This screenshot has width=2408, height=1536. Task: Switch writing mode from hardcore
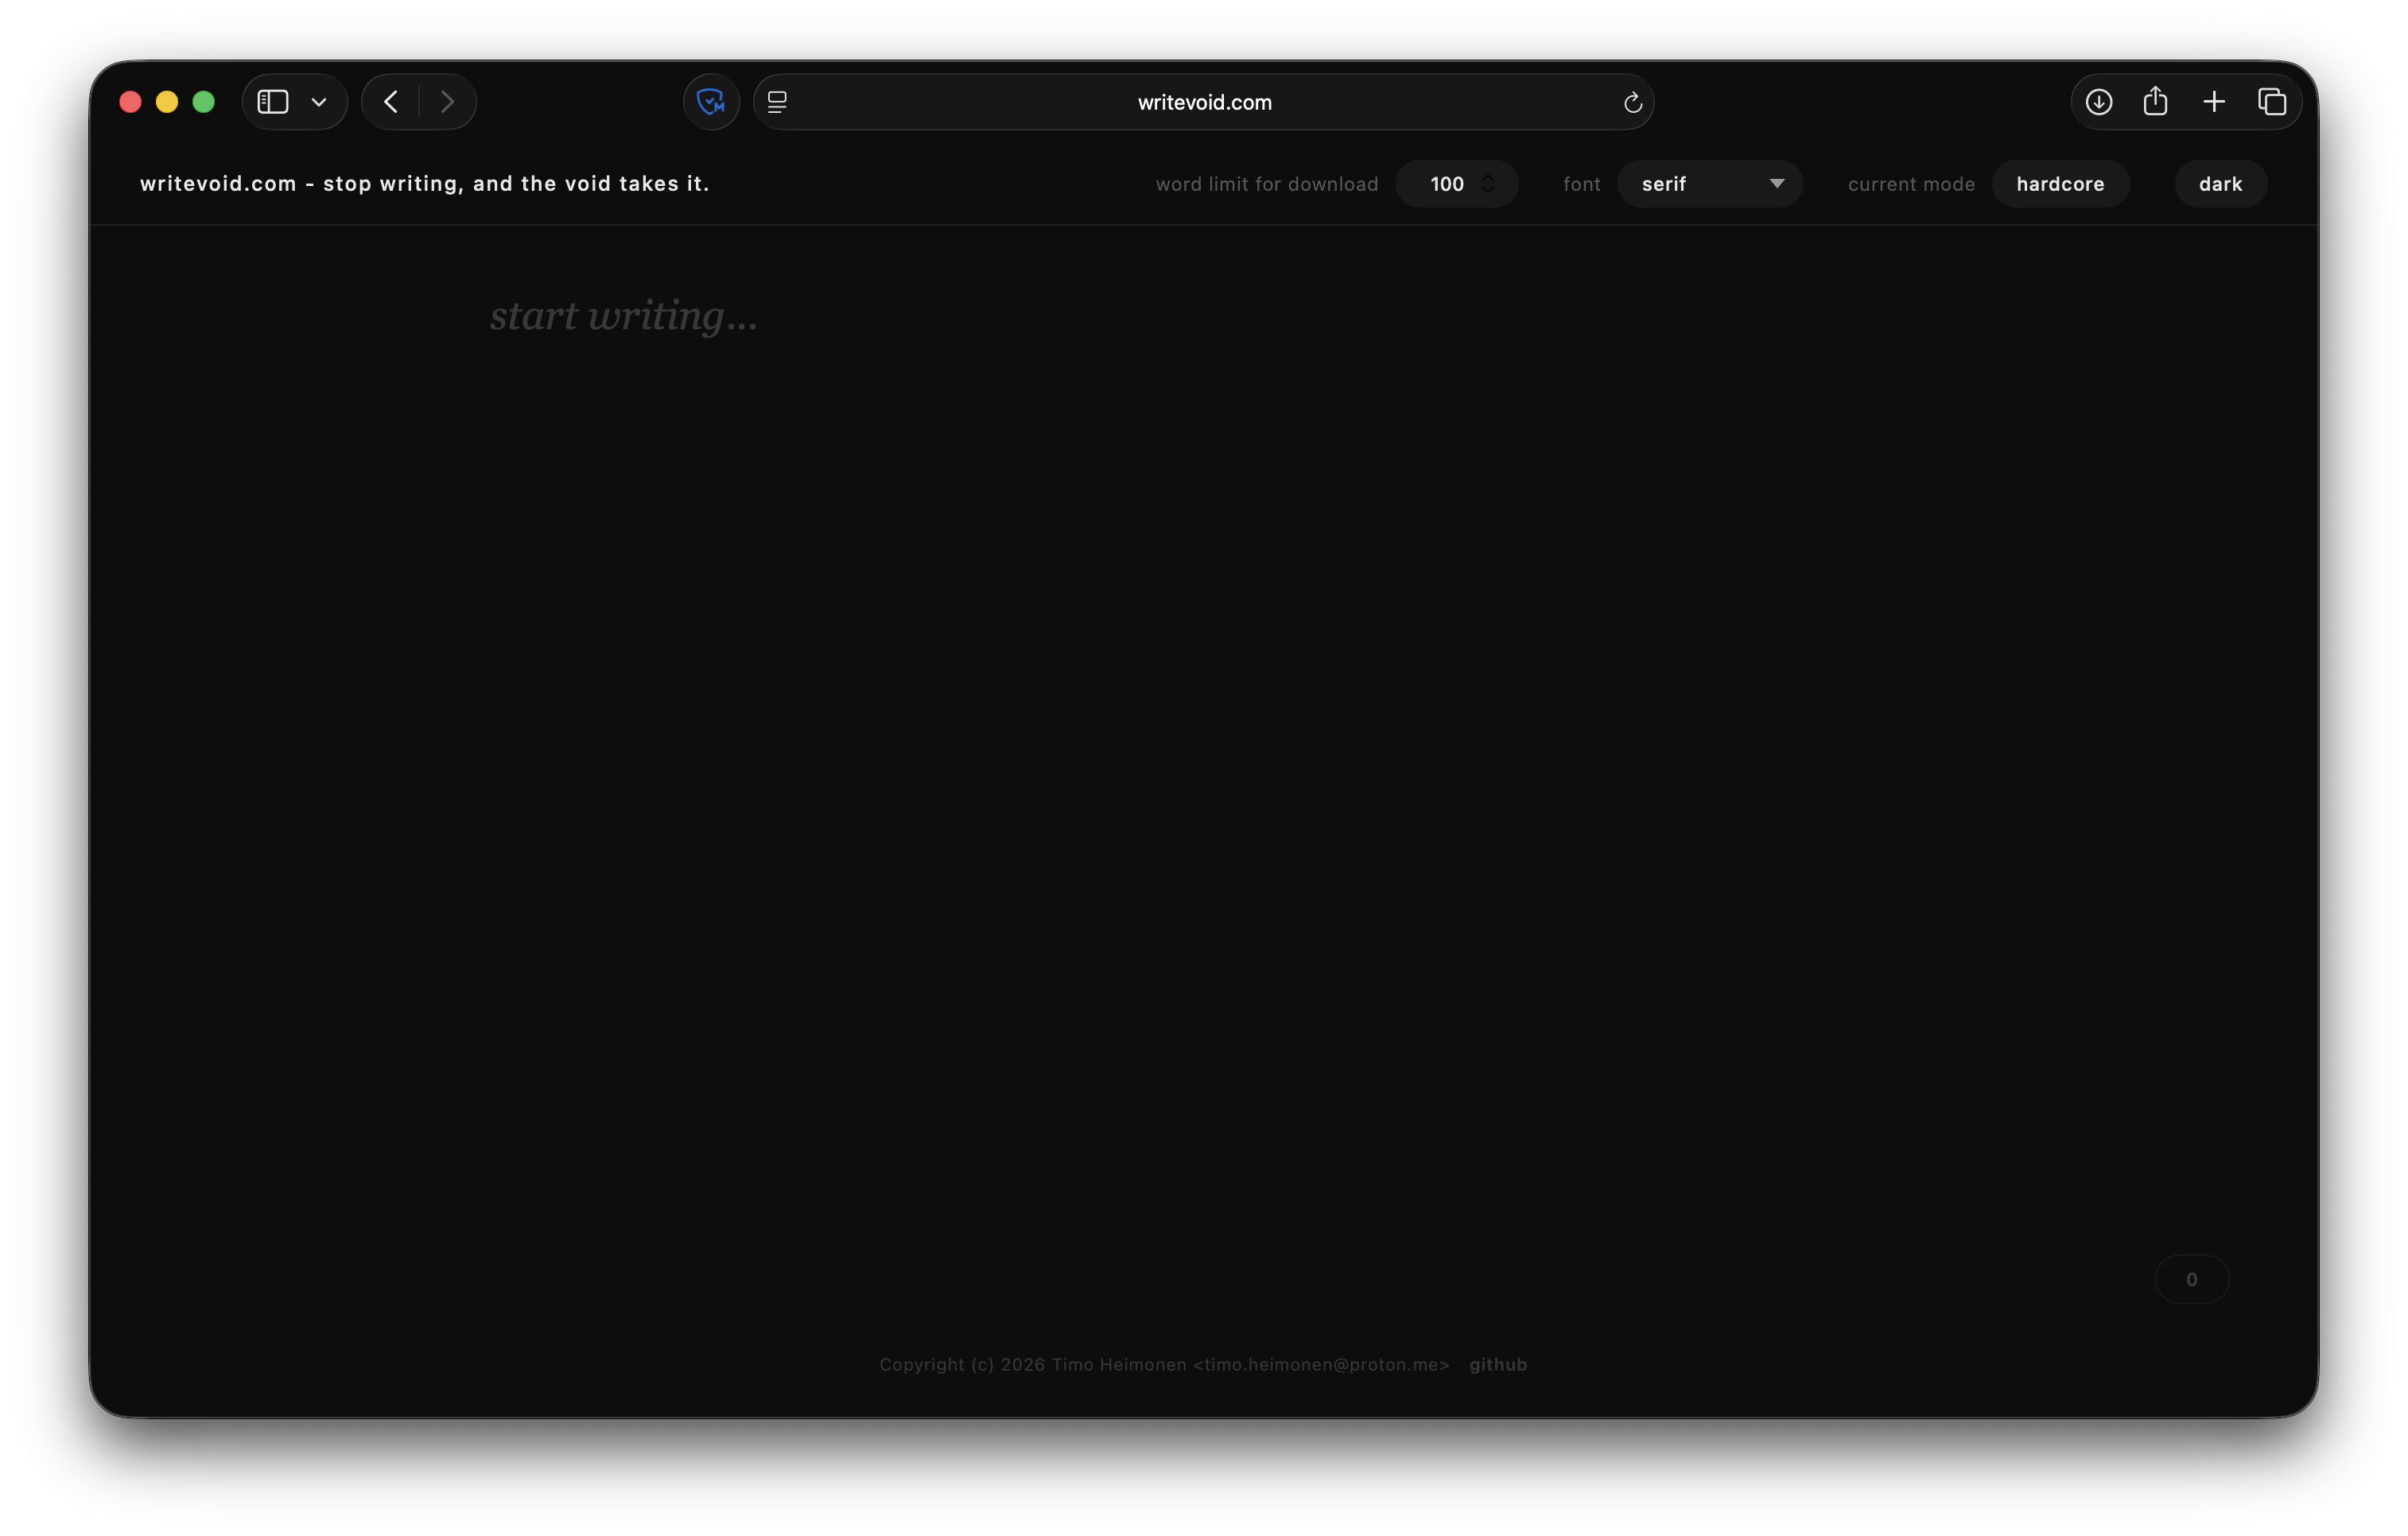pyautogui.click(x=2060, y=183)
